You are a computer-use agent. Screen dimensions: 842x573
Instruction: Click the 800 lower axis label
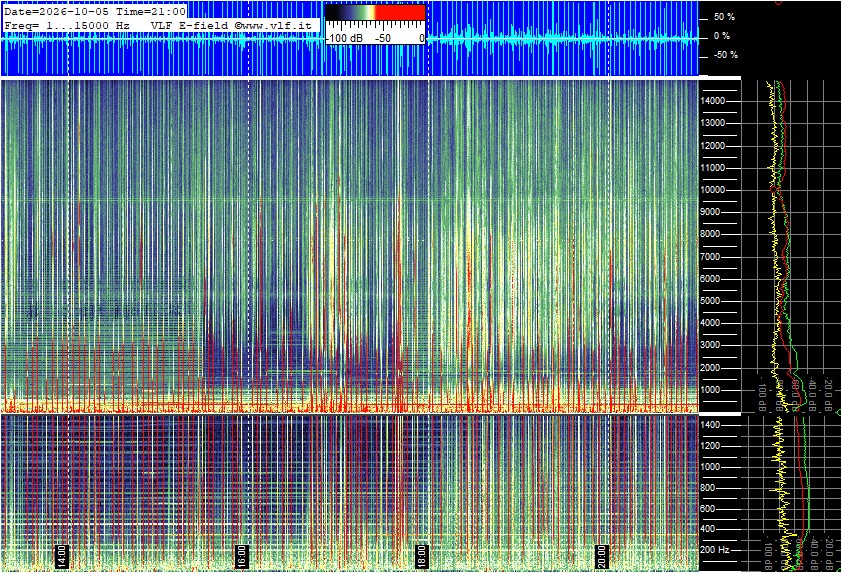[708, 488]
